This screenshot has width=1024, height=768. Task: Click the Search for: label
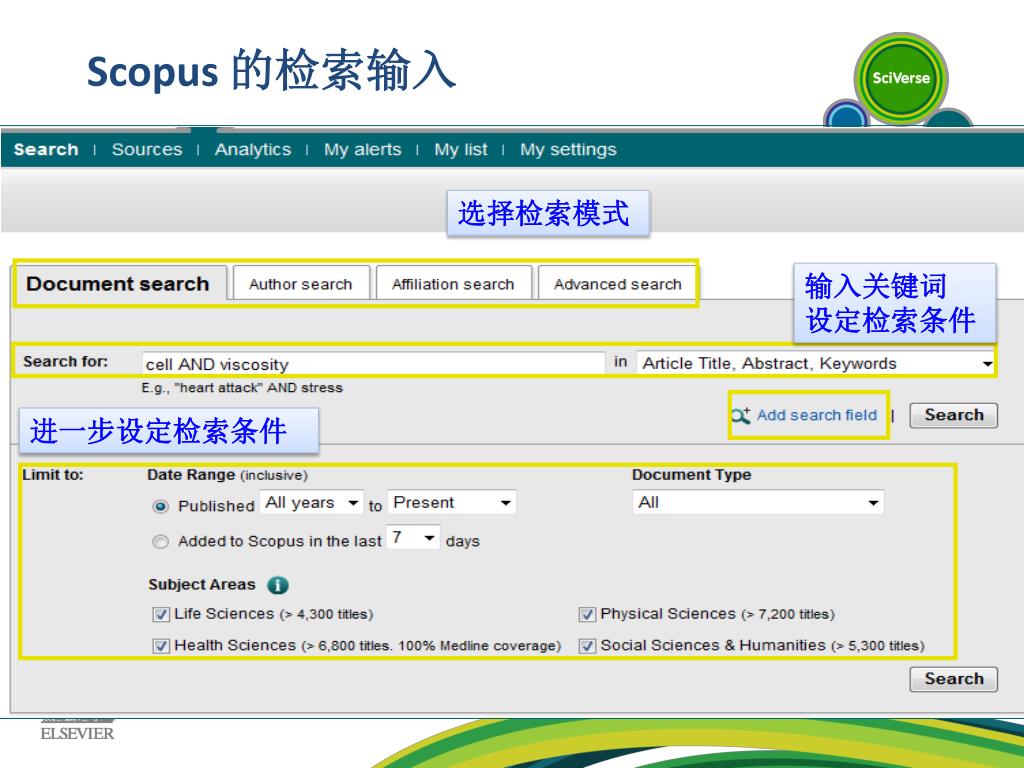point(65,362)
